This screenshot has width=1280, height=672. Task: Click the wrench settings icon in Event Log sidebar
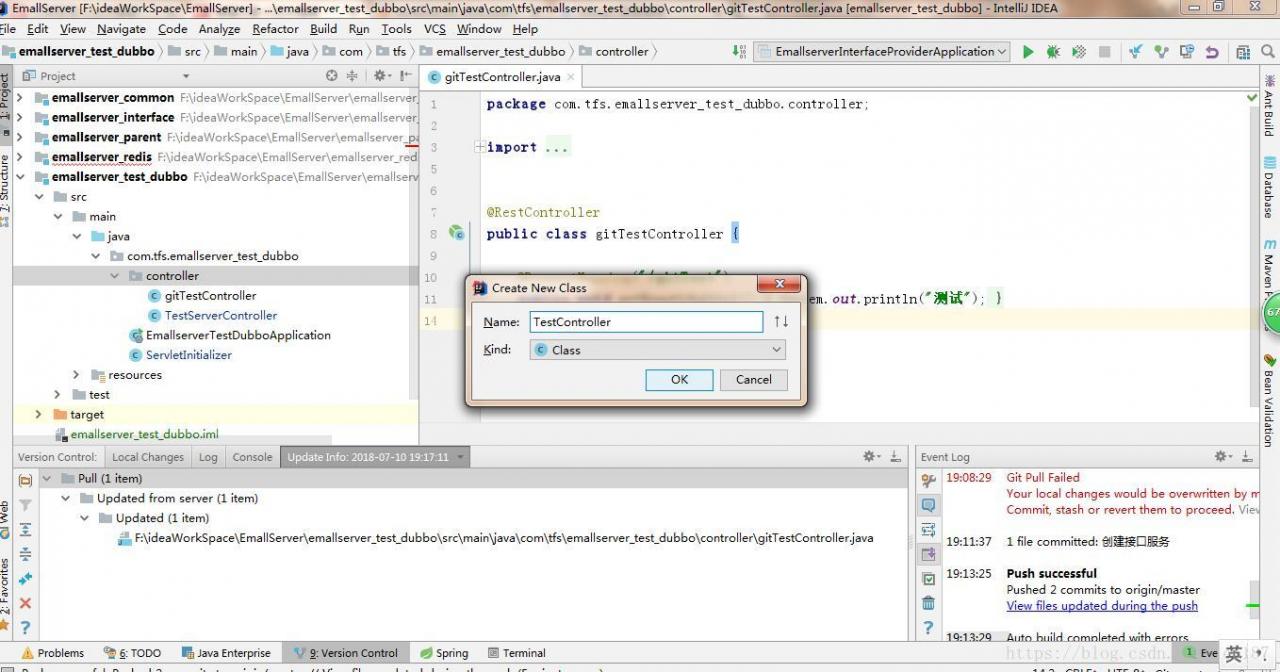(929, 481)
